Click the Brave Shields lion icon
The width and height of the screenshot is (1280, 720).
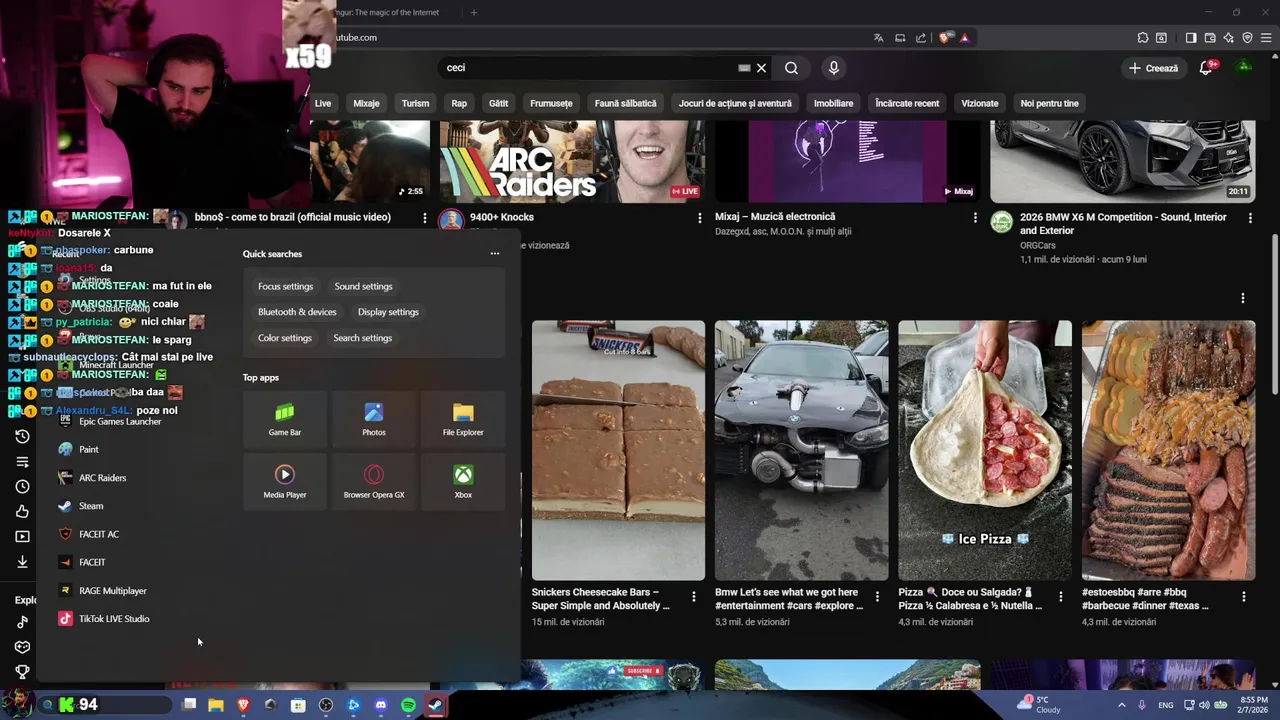point(944,38)
